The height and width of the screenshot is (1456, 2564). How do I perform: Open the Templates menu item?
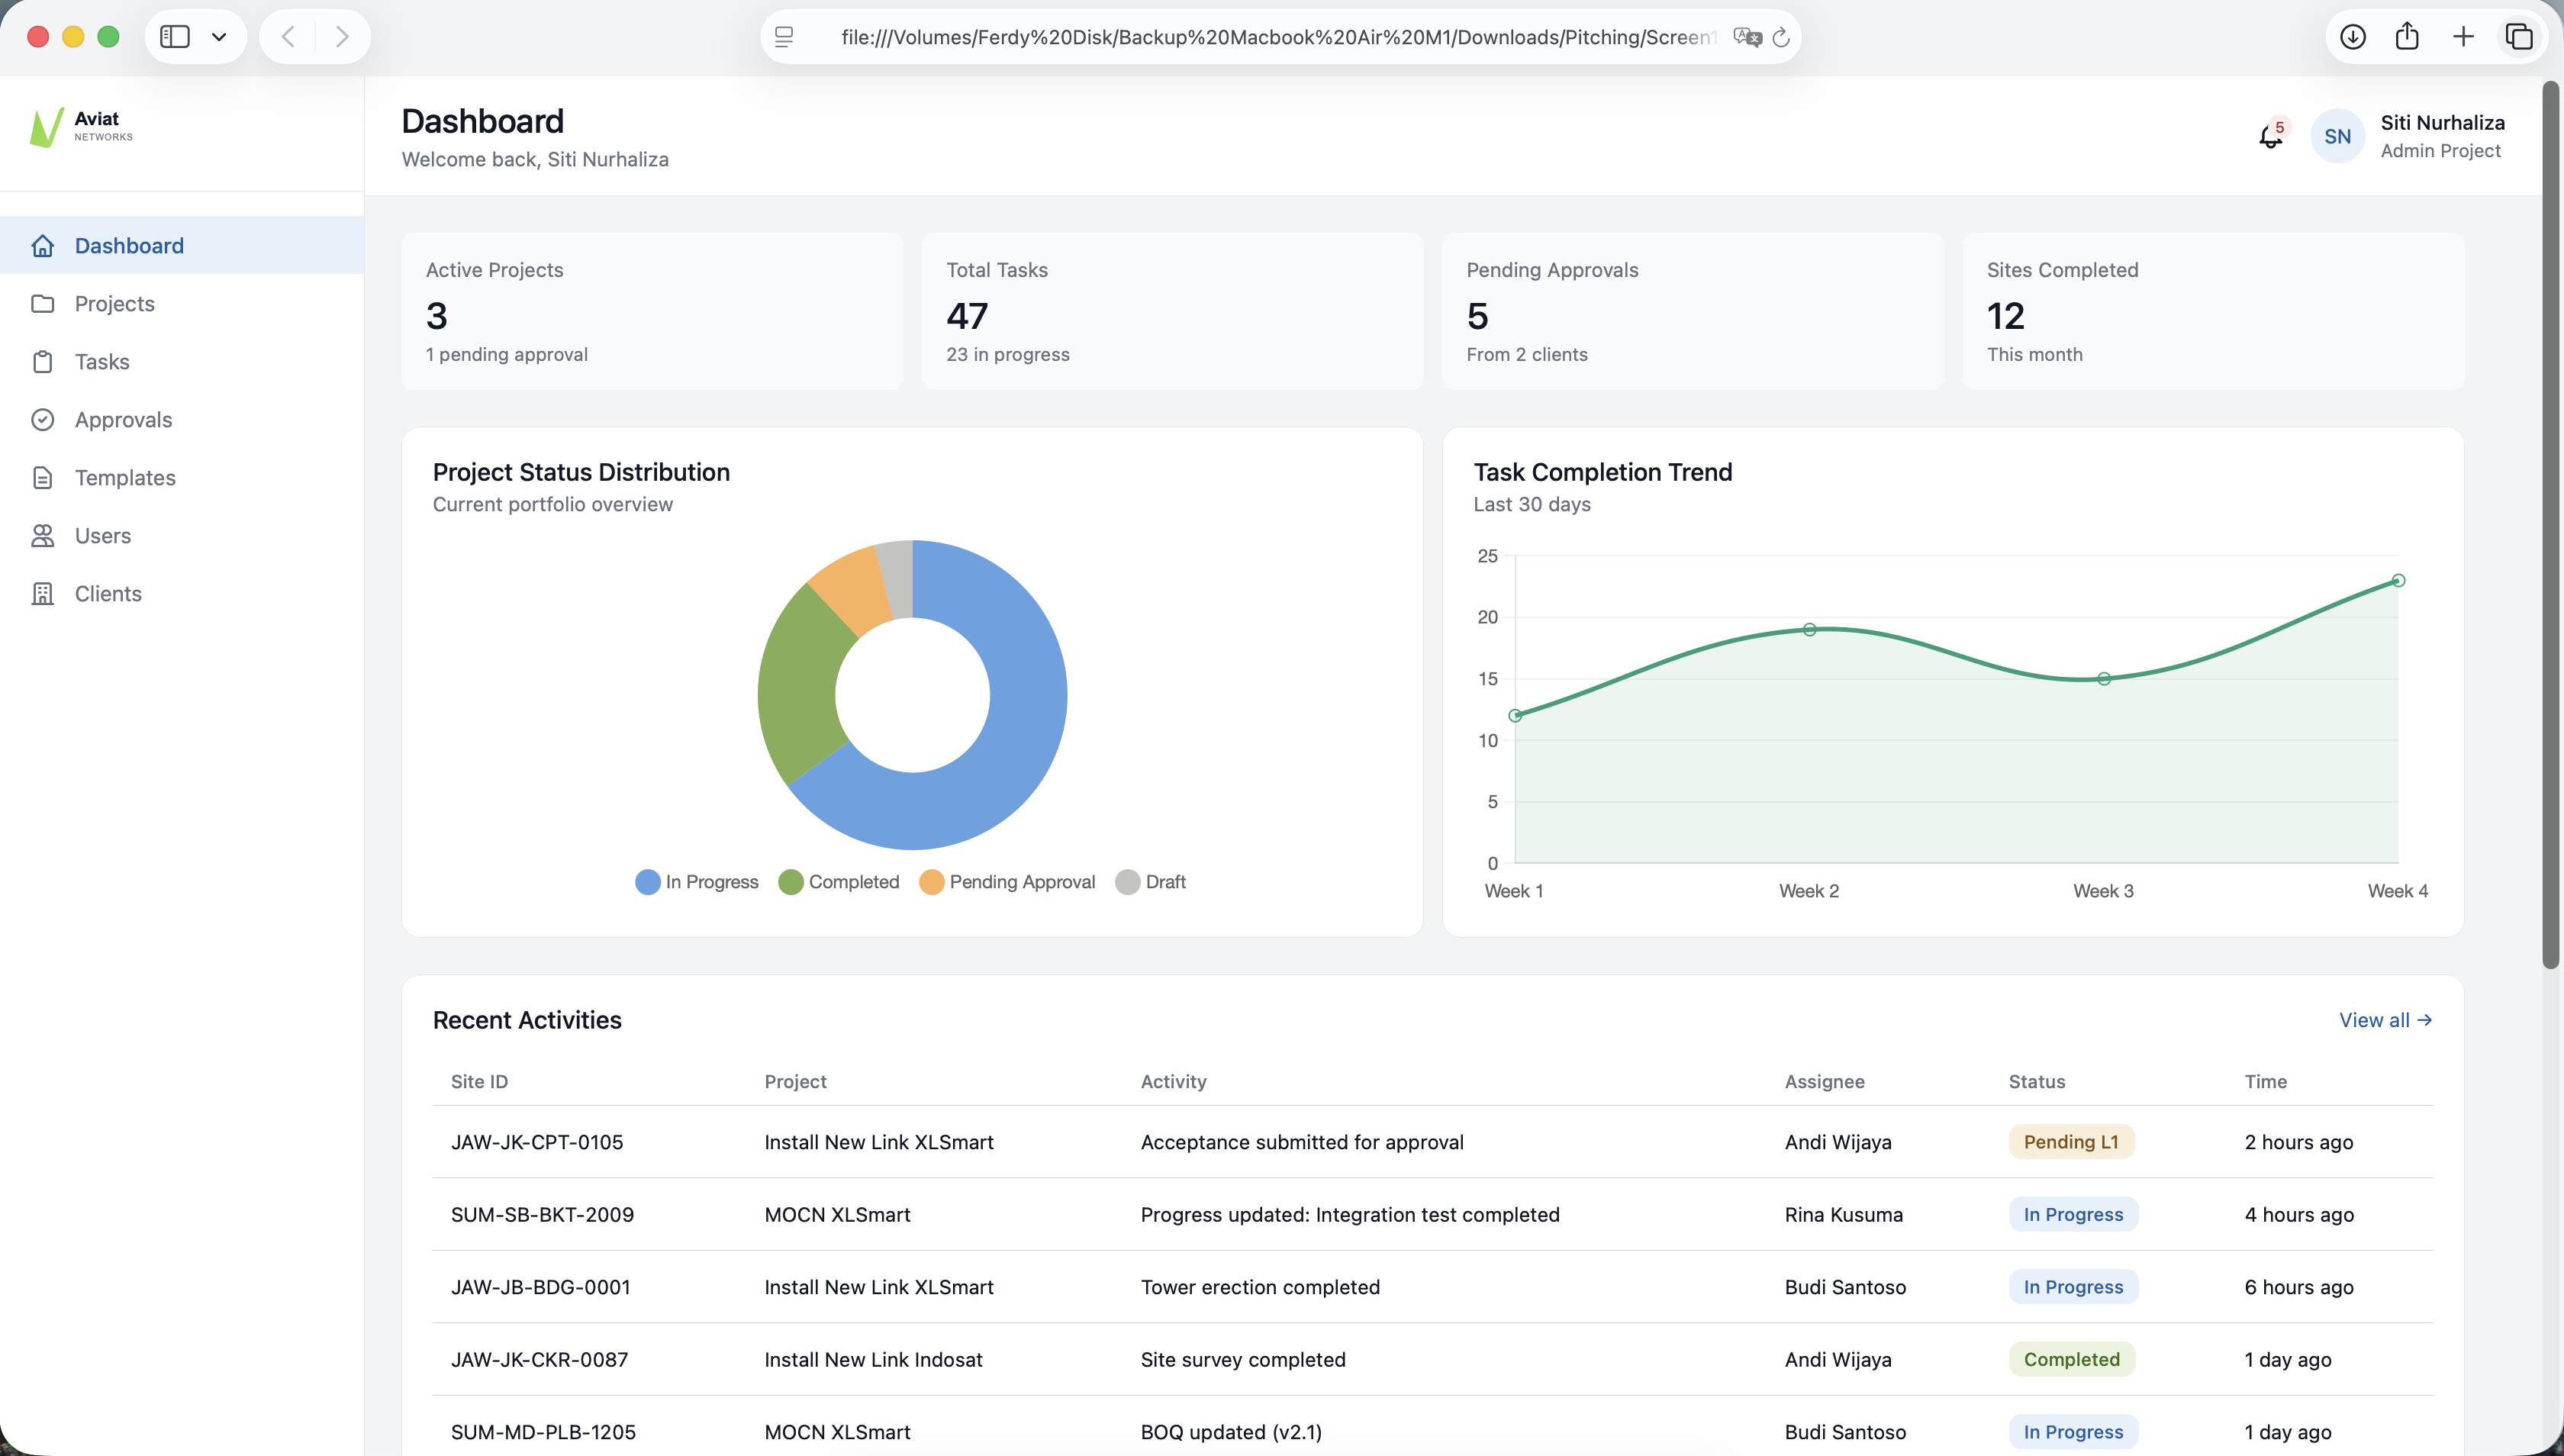(182, 478)
